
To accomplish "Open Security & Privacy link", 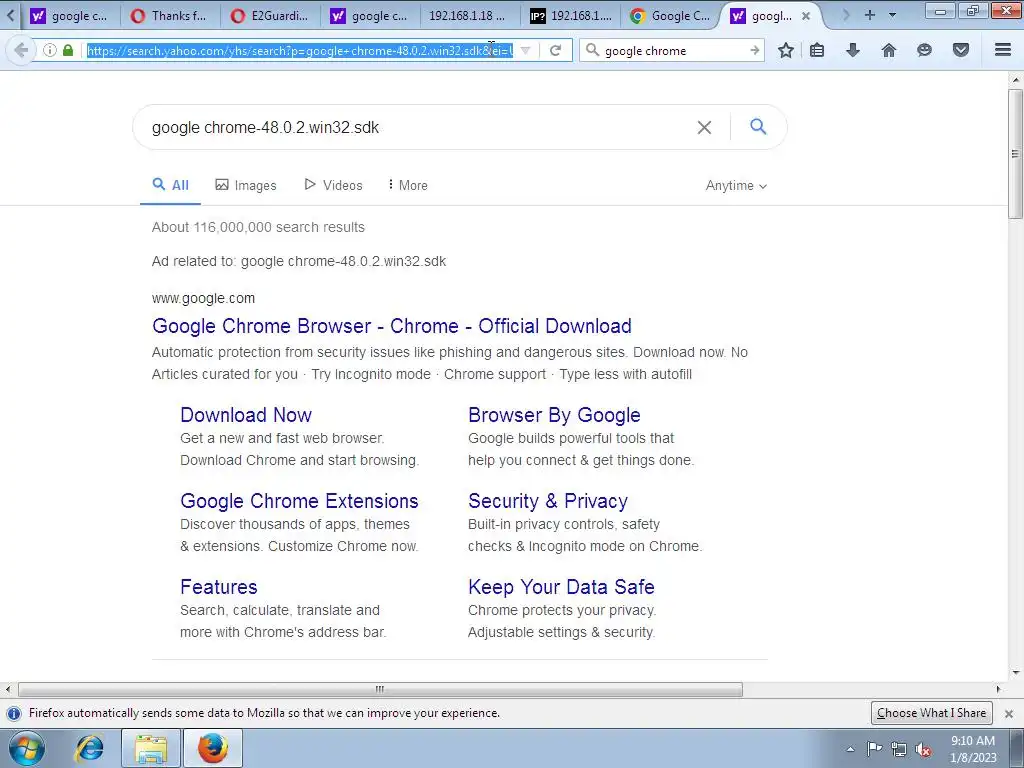I will [548, 501].
